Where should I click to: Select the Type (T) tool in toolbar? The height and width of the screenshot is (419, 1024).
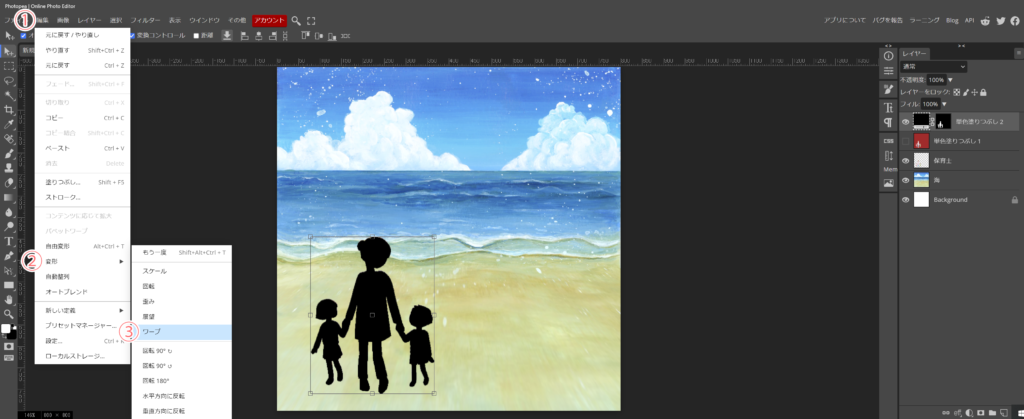pos(9,241)
